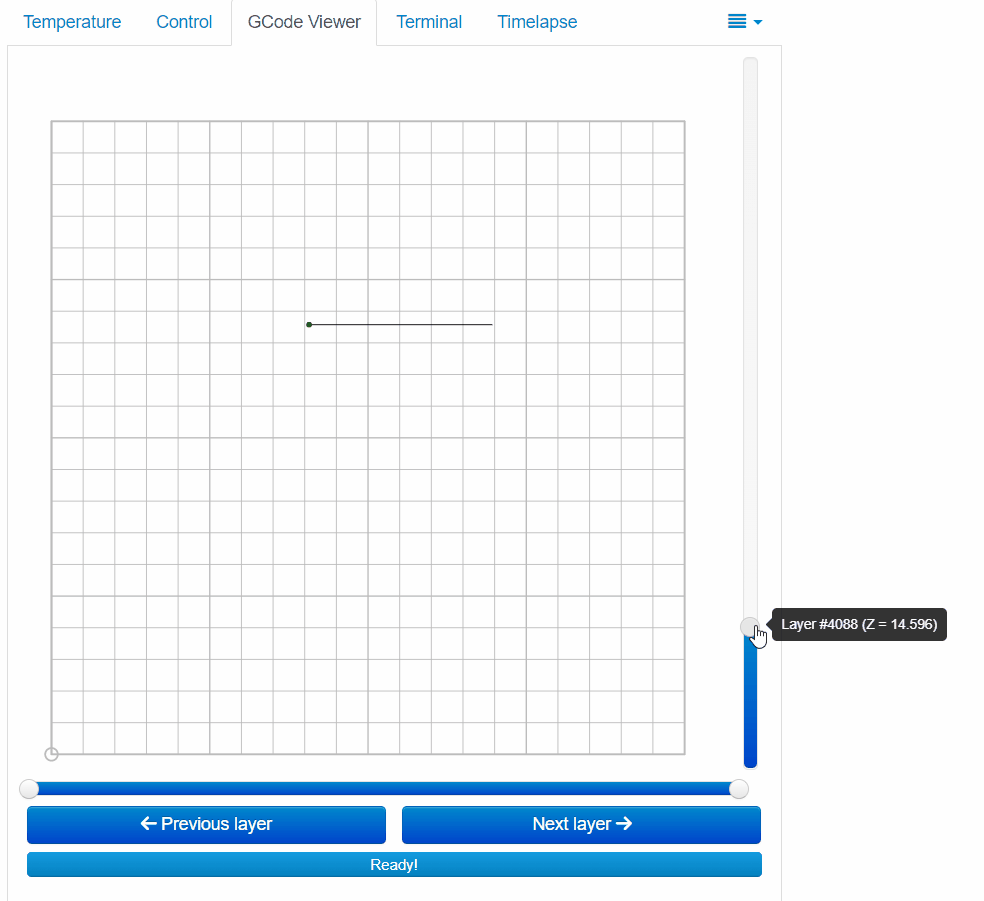Click the Layer #4088 tooltip

pyautogui.click(x=858, y=624)
